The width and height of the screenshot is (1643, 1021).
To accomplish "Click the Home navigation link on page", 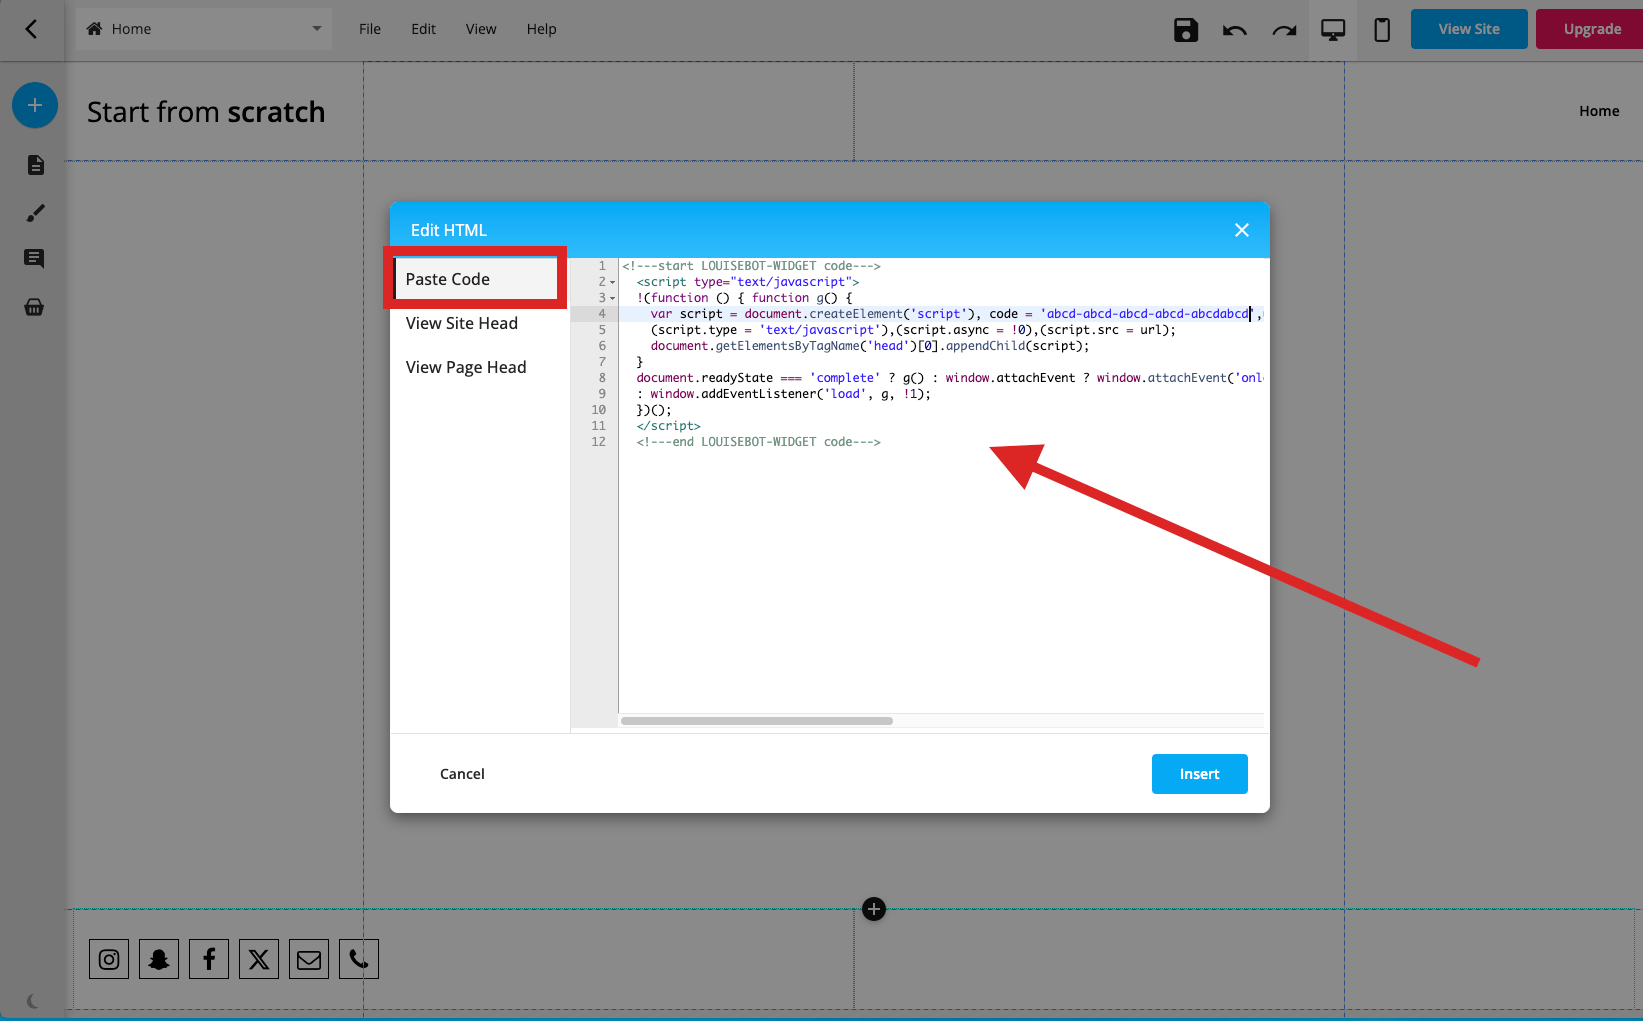I will click(x=1599, y=111).
